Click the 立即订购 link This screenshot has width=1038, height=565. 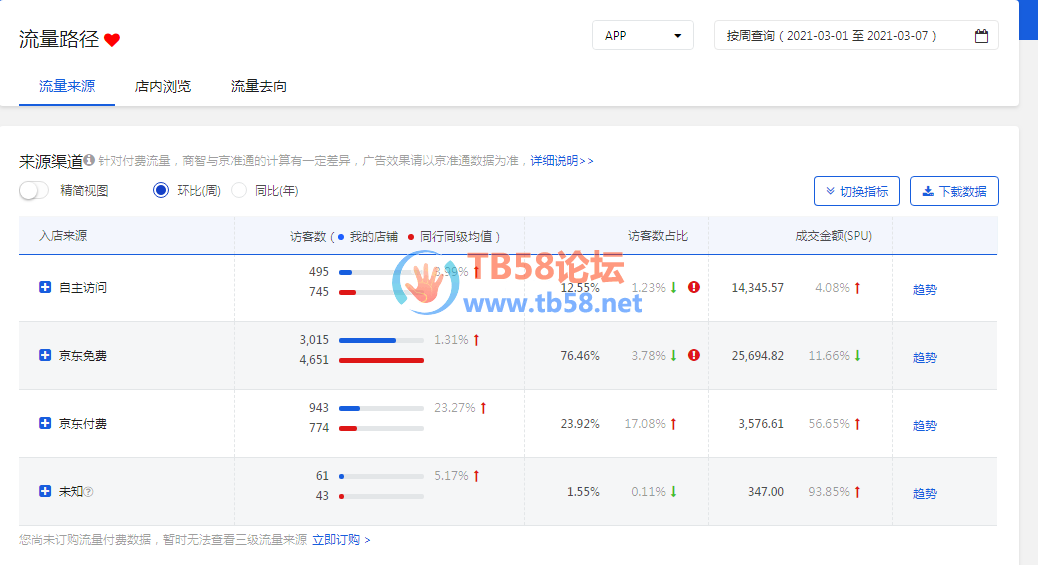click(341, 540)
